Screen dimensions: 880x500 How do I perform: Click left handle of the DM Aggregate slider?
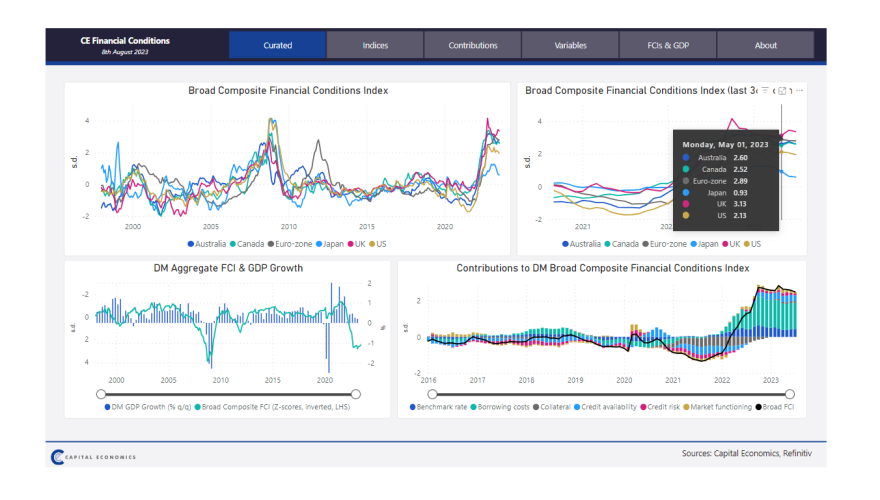coord(99,394)
